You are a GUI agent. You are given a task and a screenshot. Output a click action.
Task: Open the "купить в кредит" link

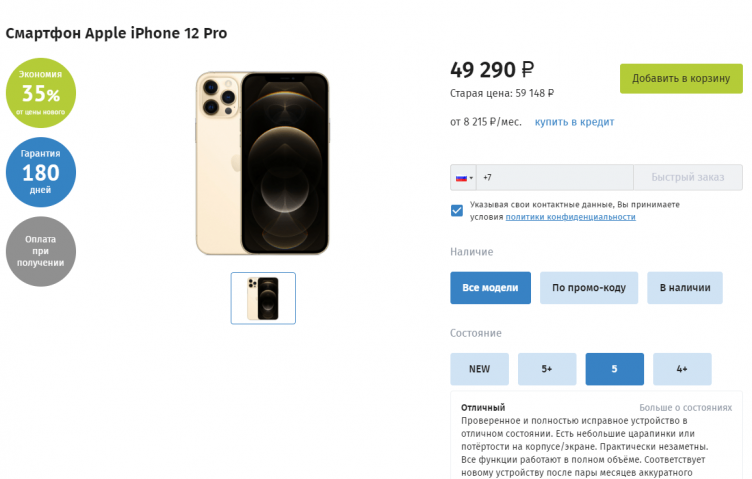(574, 122)
